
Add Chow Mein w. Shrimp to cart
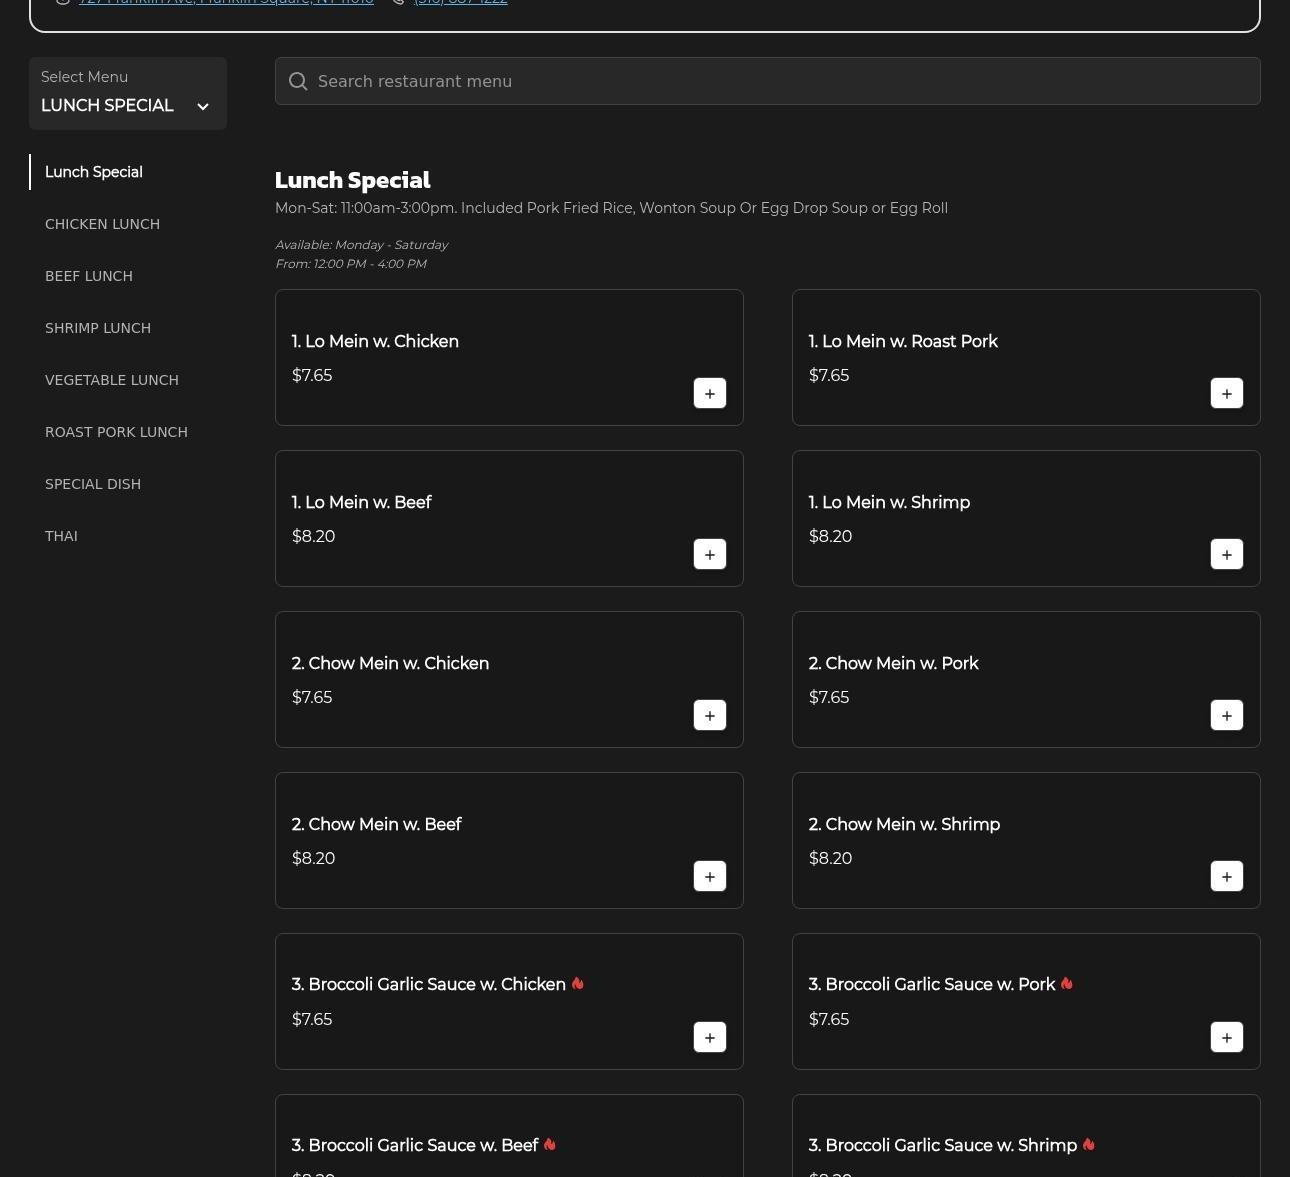[x=1226, y=877]
